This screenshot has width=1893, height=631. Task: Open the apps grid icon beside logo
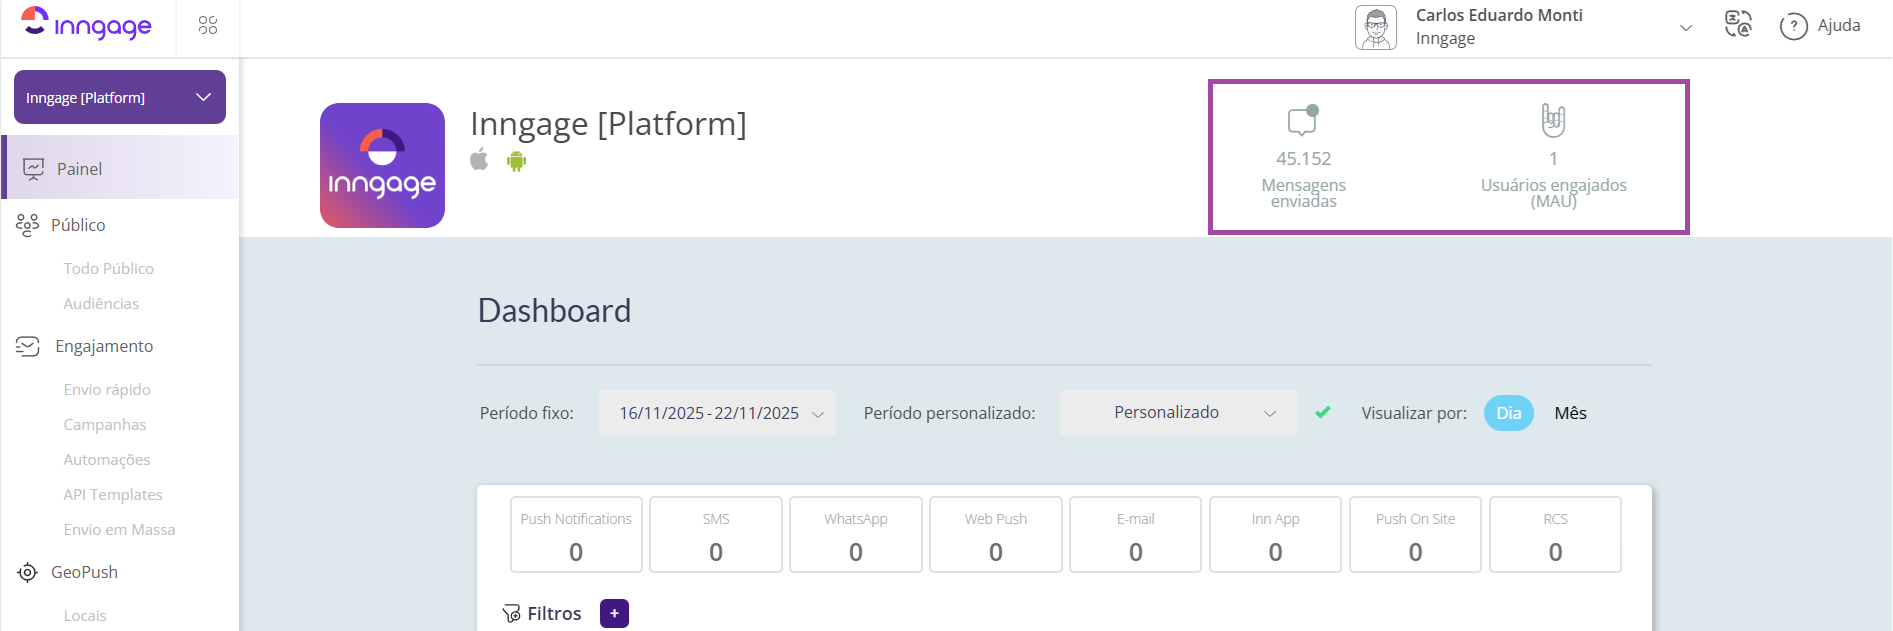click(x=208, y=25)
